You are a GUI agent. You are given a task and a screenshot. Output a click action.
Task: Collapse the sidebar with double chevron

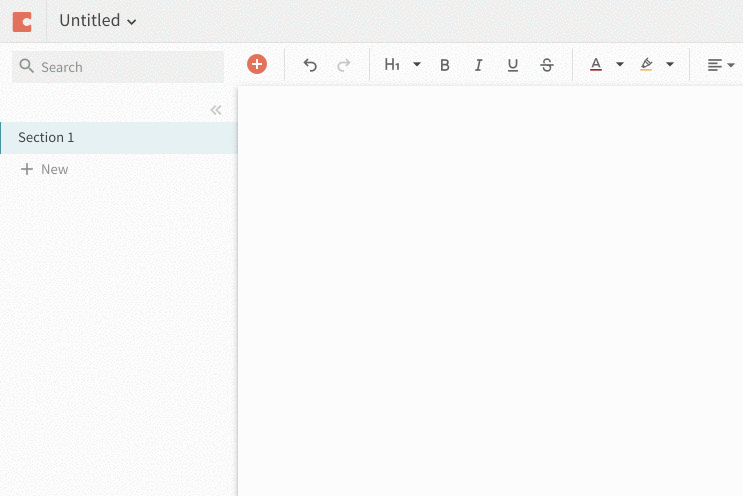[x=216, y=110]
